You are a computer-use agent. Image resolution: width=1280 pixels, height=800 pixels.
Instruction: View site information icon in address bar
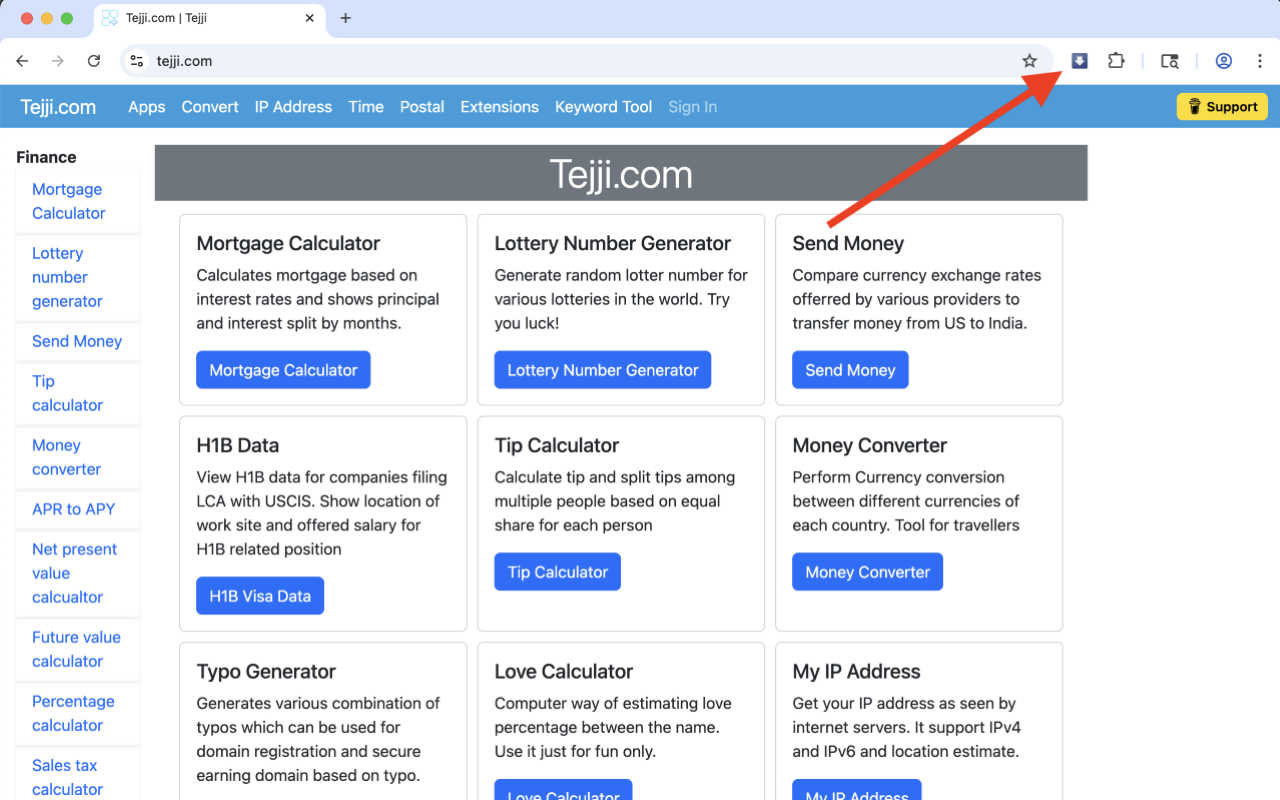138,61
